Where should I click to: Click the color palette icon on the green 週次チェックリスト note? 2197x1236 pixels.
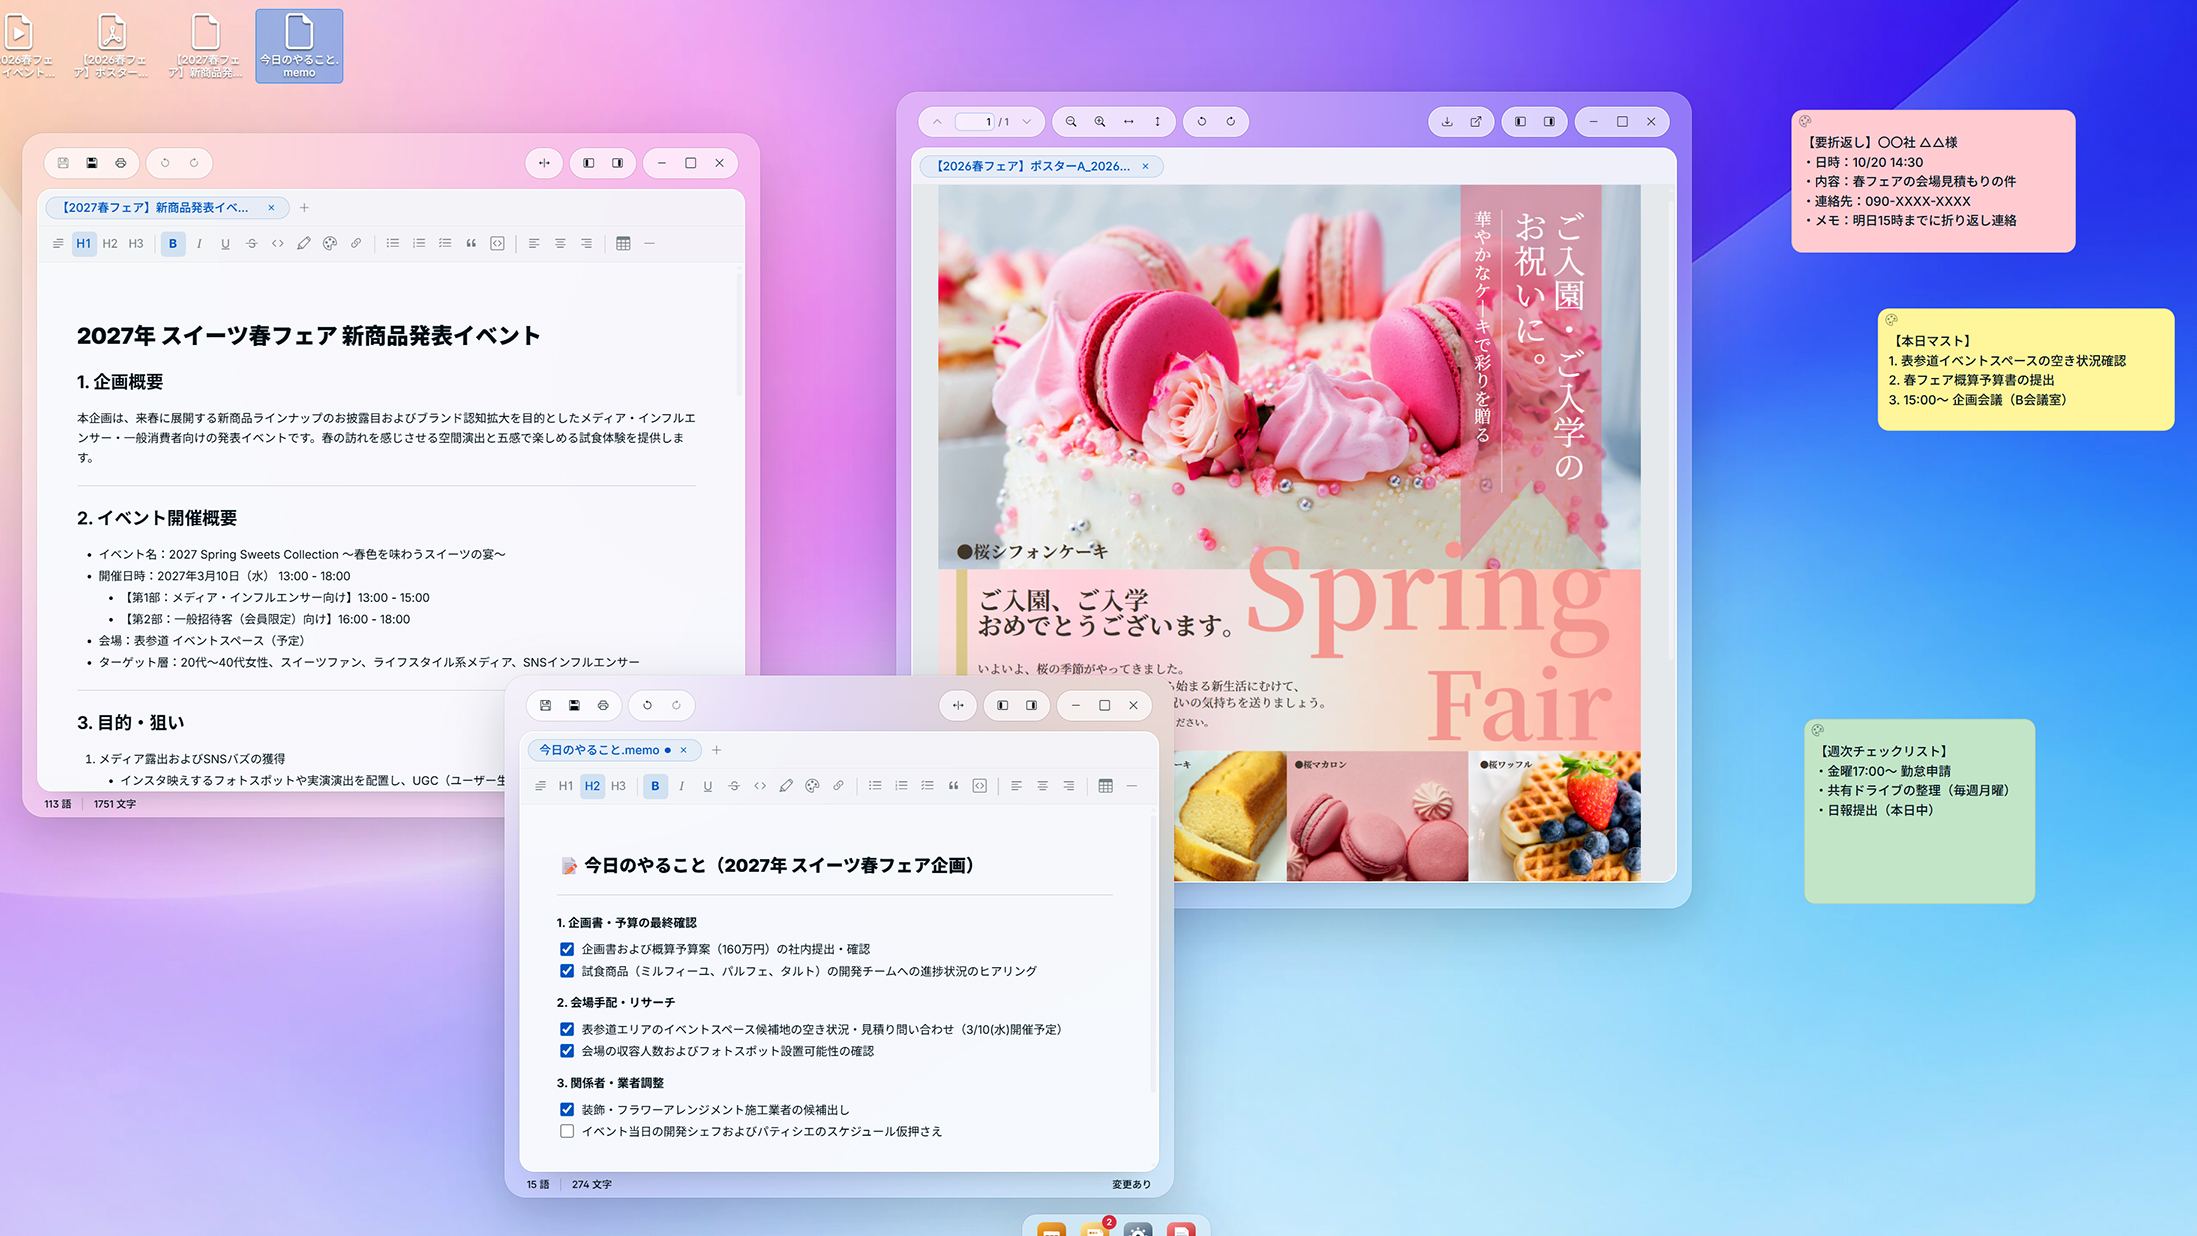pyautogui.click(x=1818, y=730)
